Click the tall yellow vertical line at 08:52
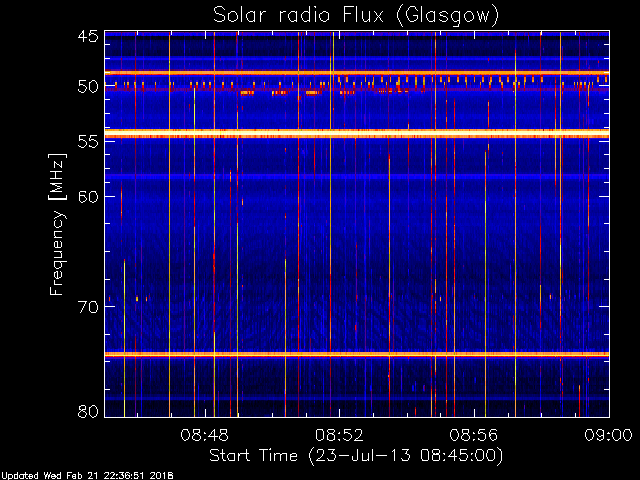The width and height of the screenshot is (640, 480). pos(331,250)
